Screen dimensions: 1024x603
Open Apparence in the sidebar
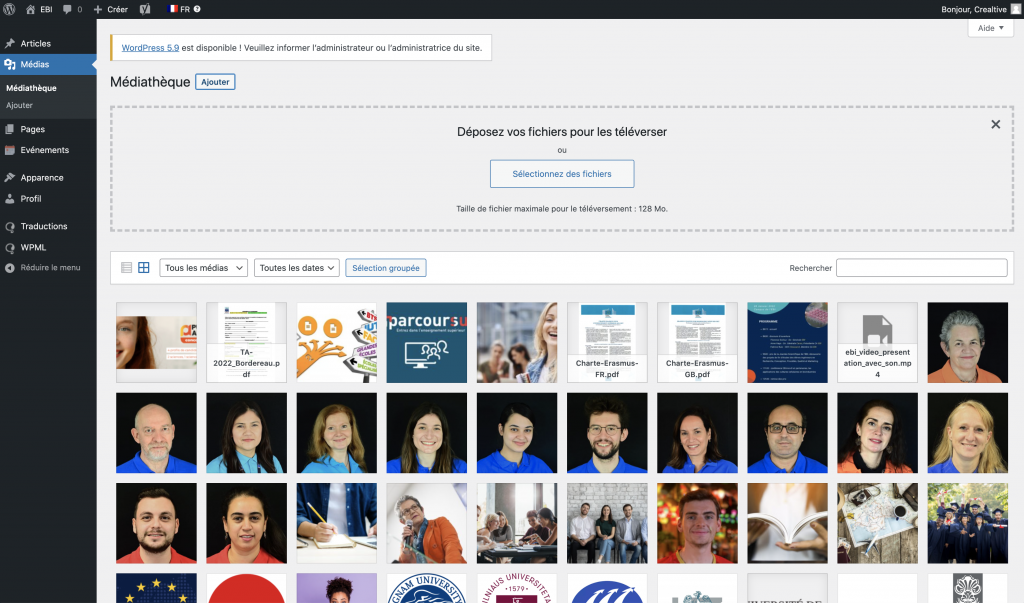[x=48, y=178]
